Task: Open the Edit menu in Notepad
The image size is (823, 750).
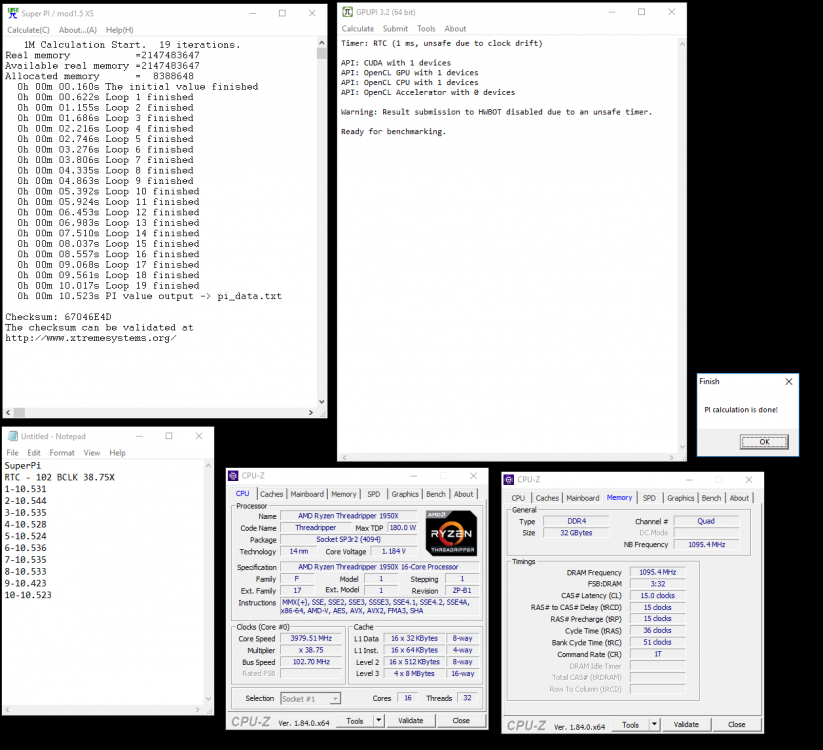Action: [34, 453]
